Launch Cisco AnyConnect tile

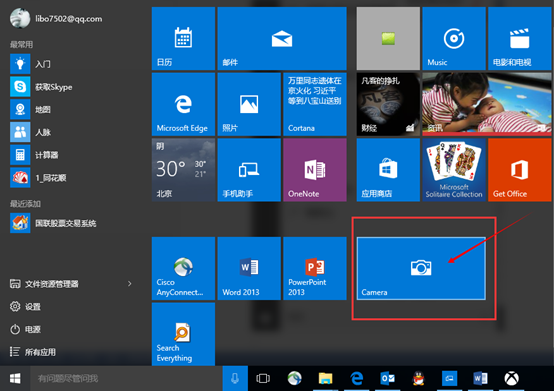(x=183, y=268)
